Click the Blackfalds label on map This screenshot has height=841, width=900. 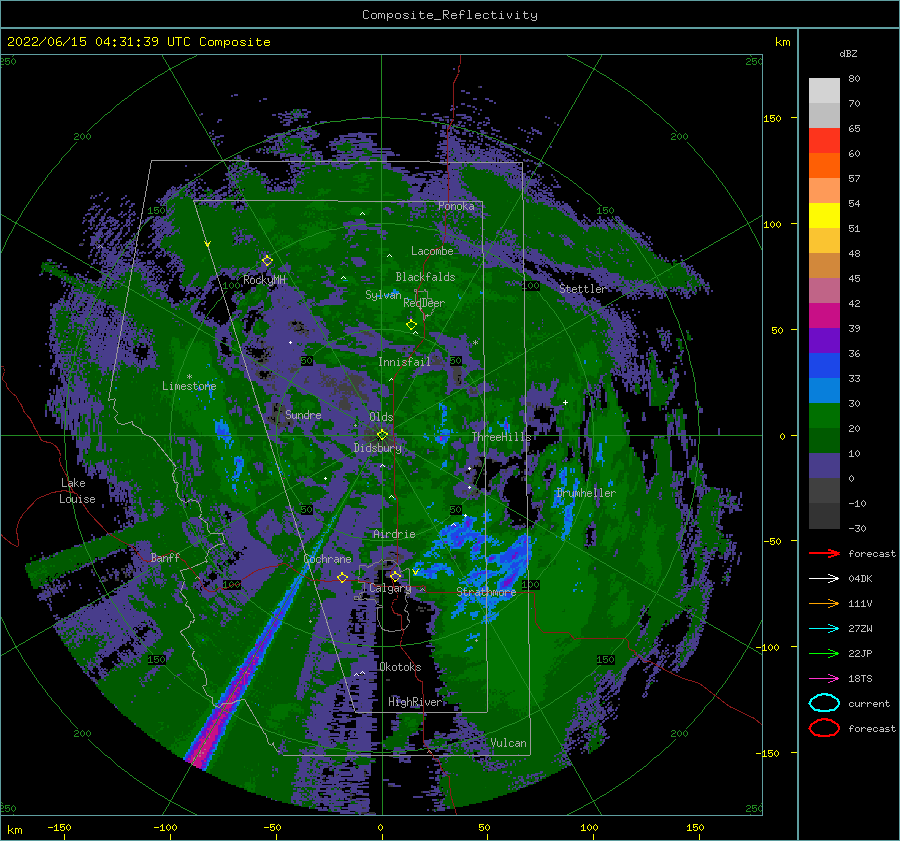(x=425, y=277)
